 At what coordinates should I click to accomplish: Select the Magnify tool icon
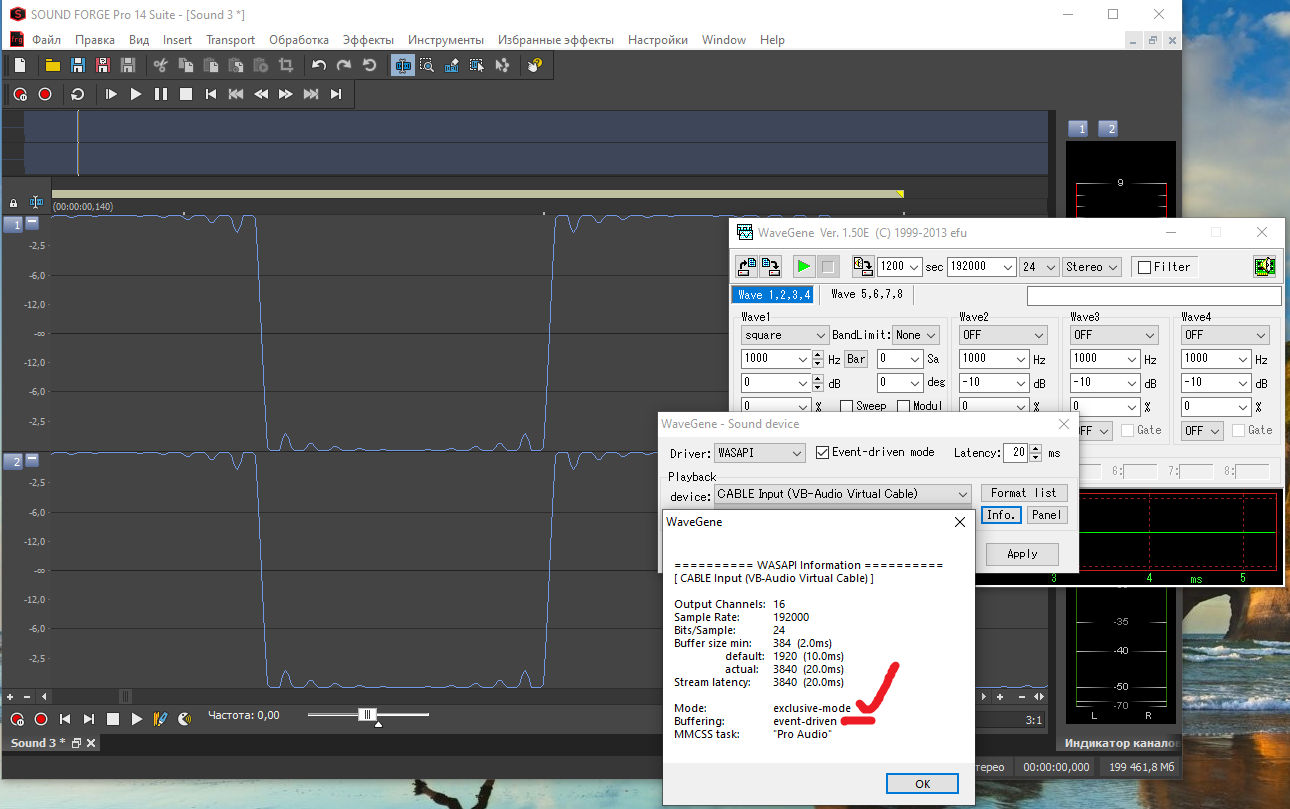point(427,65)
